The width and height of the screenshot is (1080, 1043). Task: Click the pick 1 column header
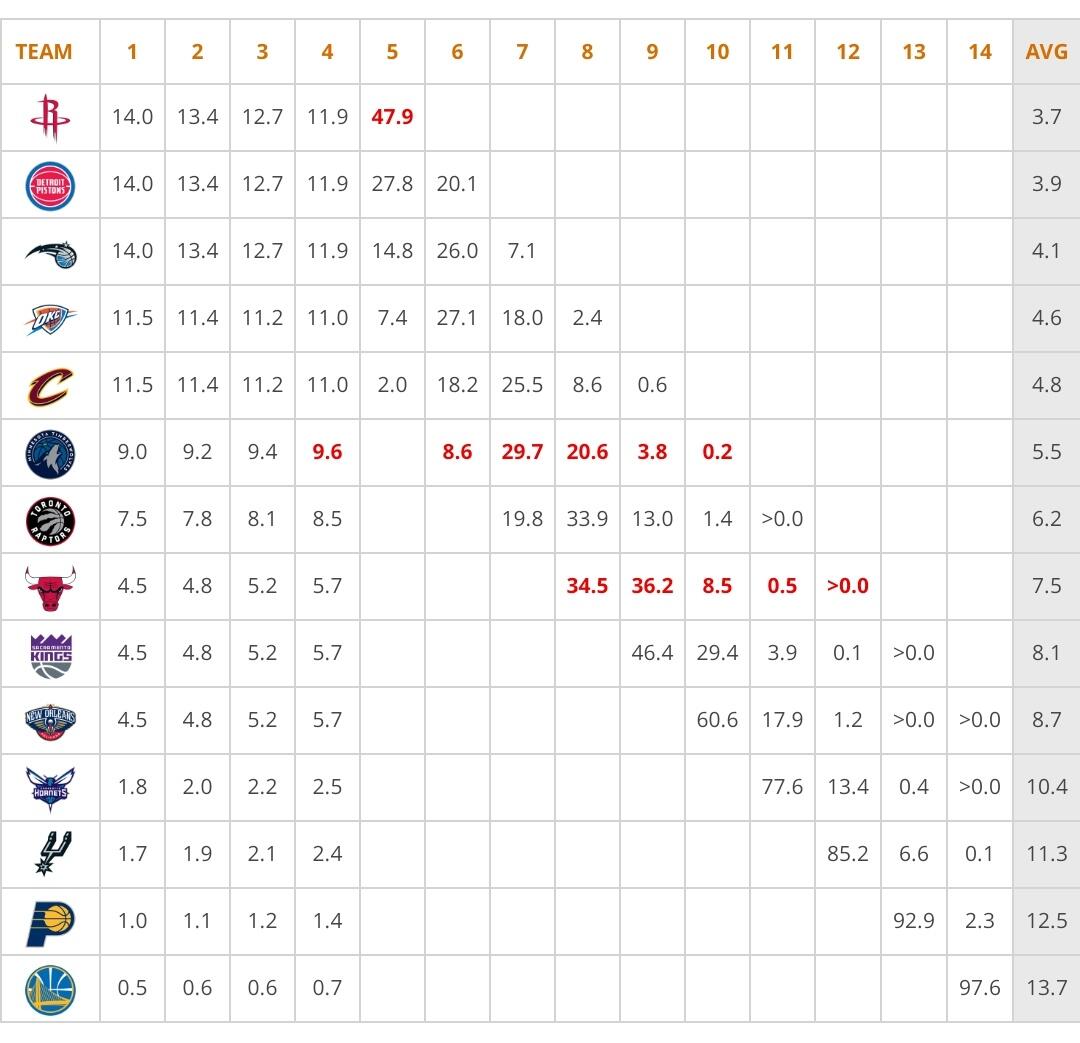132,52
